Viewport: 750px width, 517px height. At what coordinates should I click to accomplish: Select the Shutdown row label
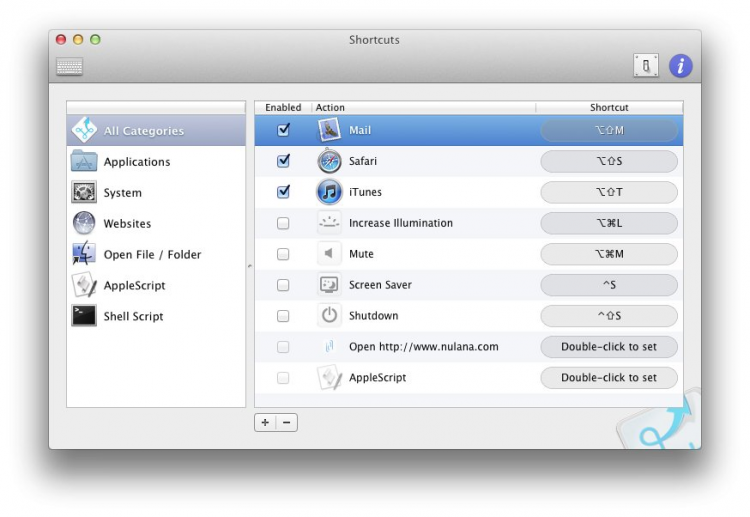374,316
